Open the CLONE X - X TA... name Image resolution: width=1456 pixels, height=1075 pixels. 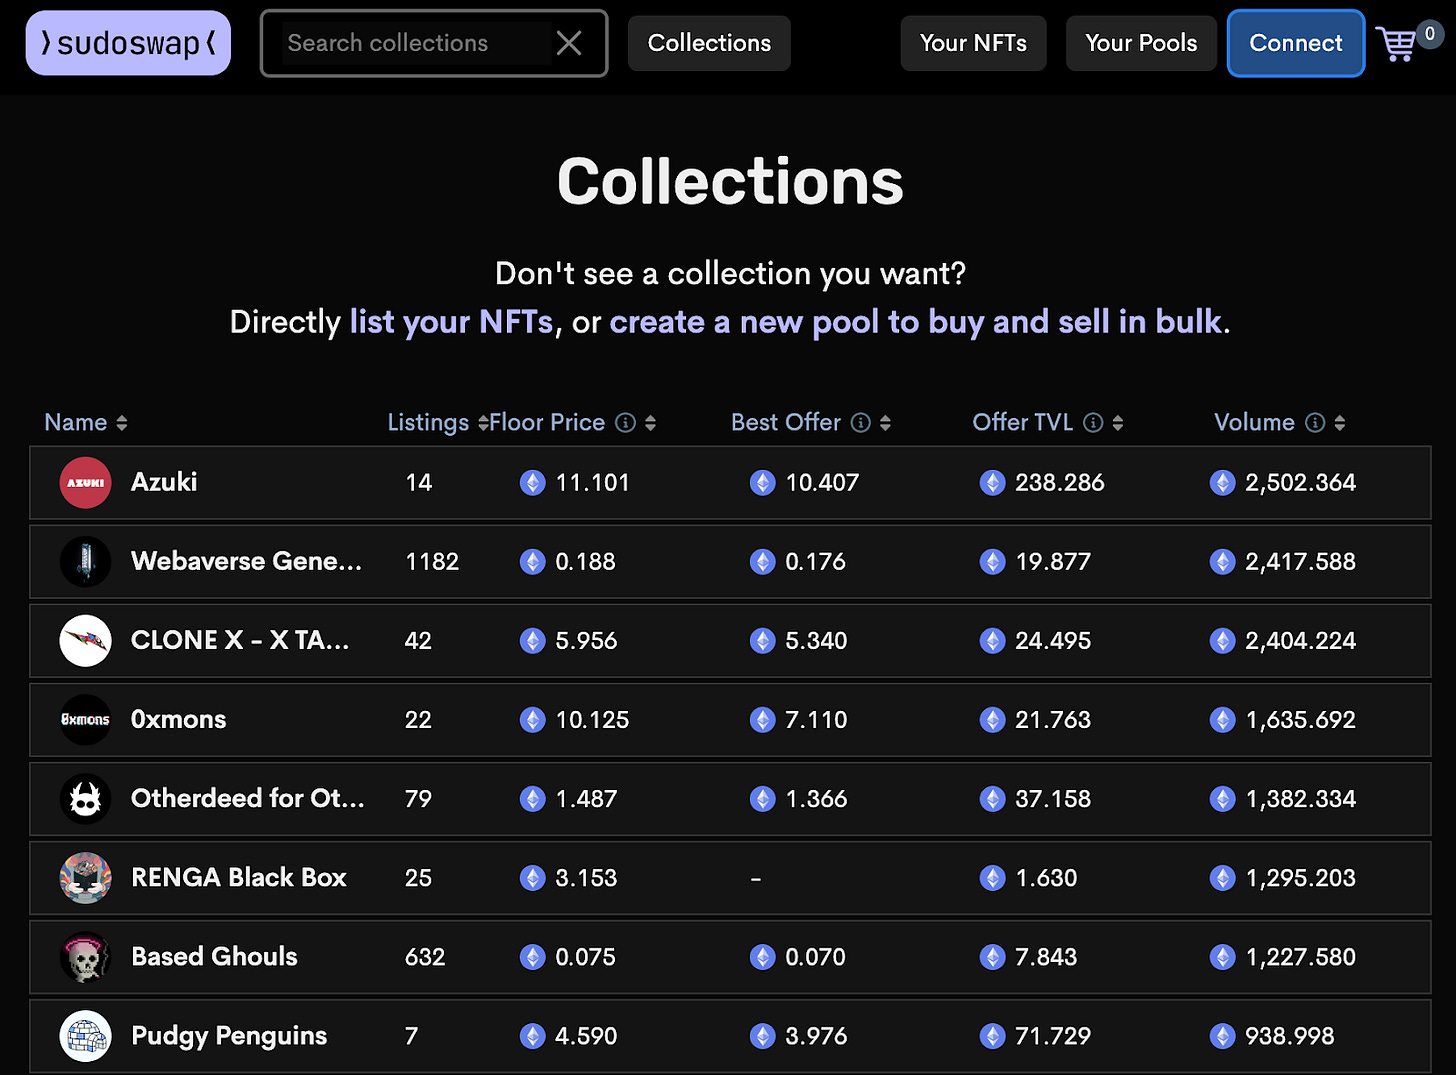240,640
